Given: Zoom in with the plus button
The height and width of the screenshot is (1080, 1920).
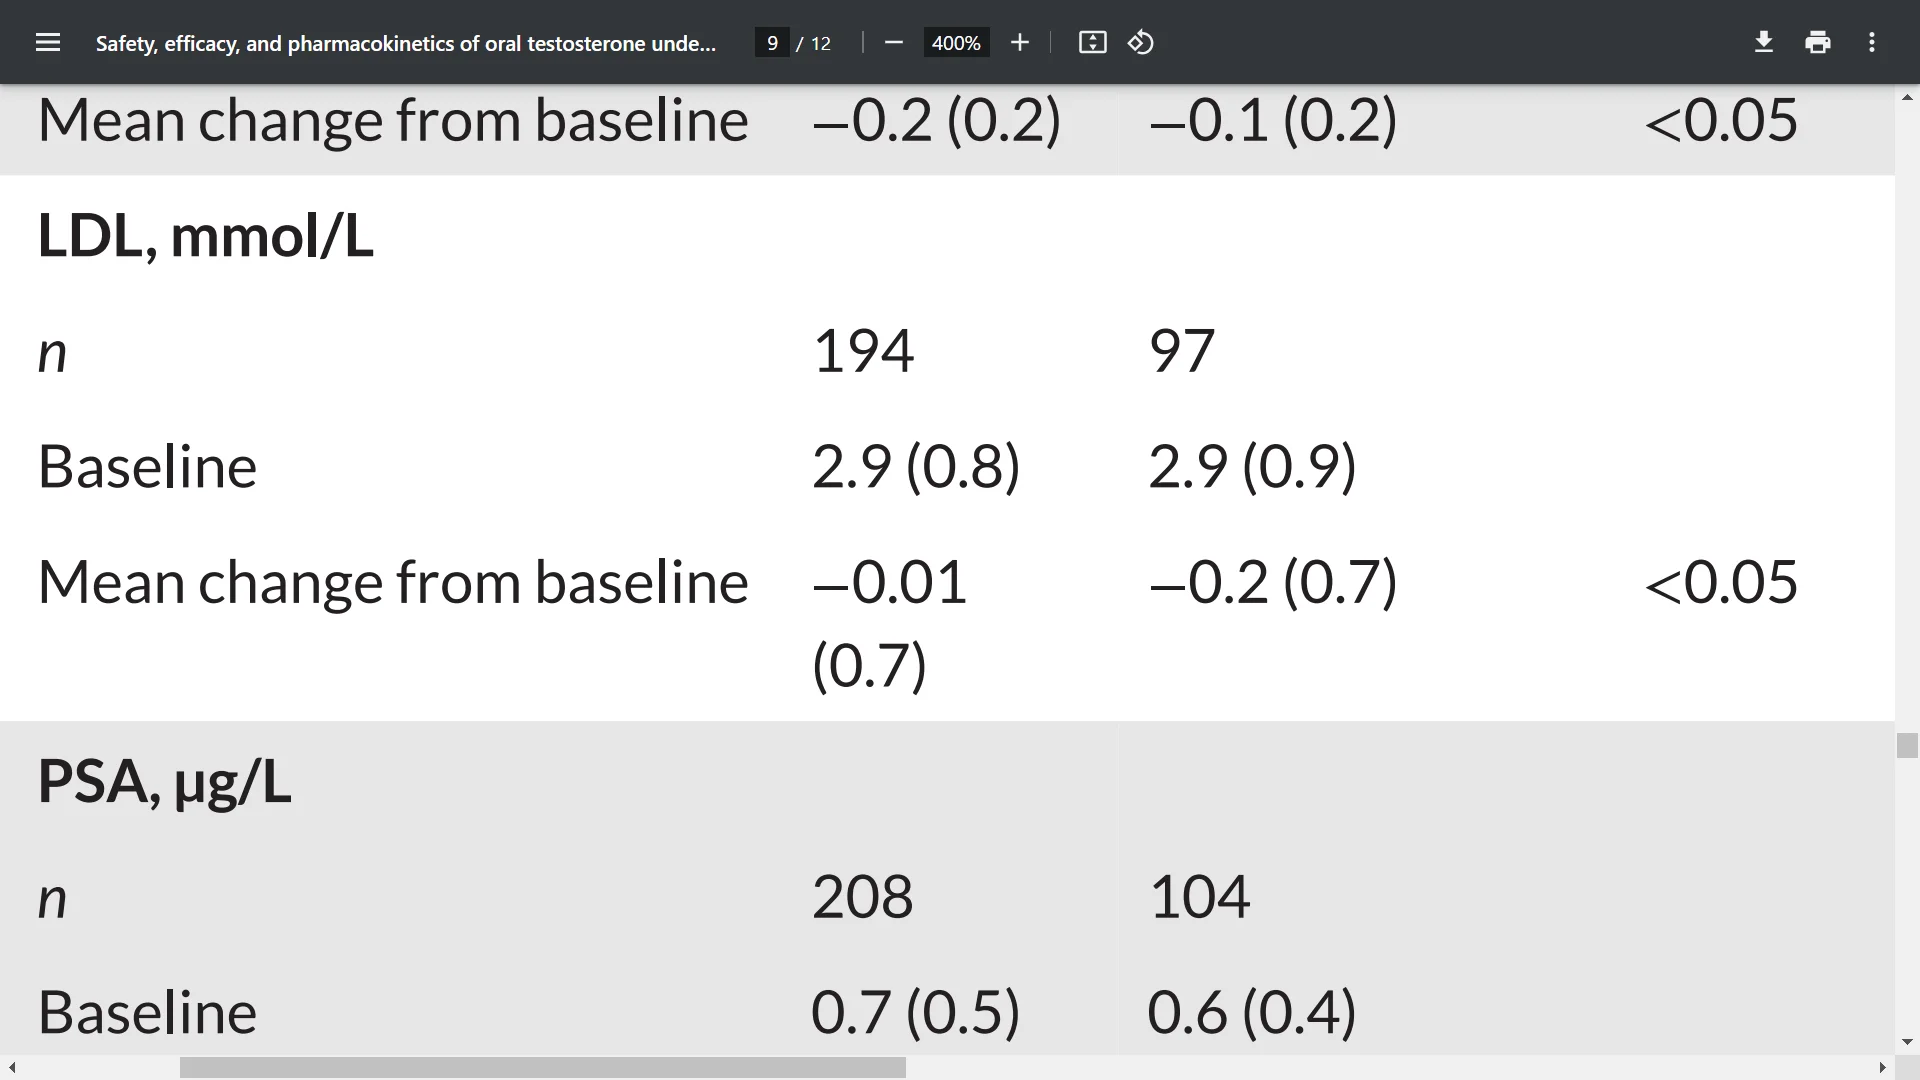Looking at the screenshot, I should [1019, 42].
